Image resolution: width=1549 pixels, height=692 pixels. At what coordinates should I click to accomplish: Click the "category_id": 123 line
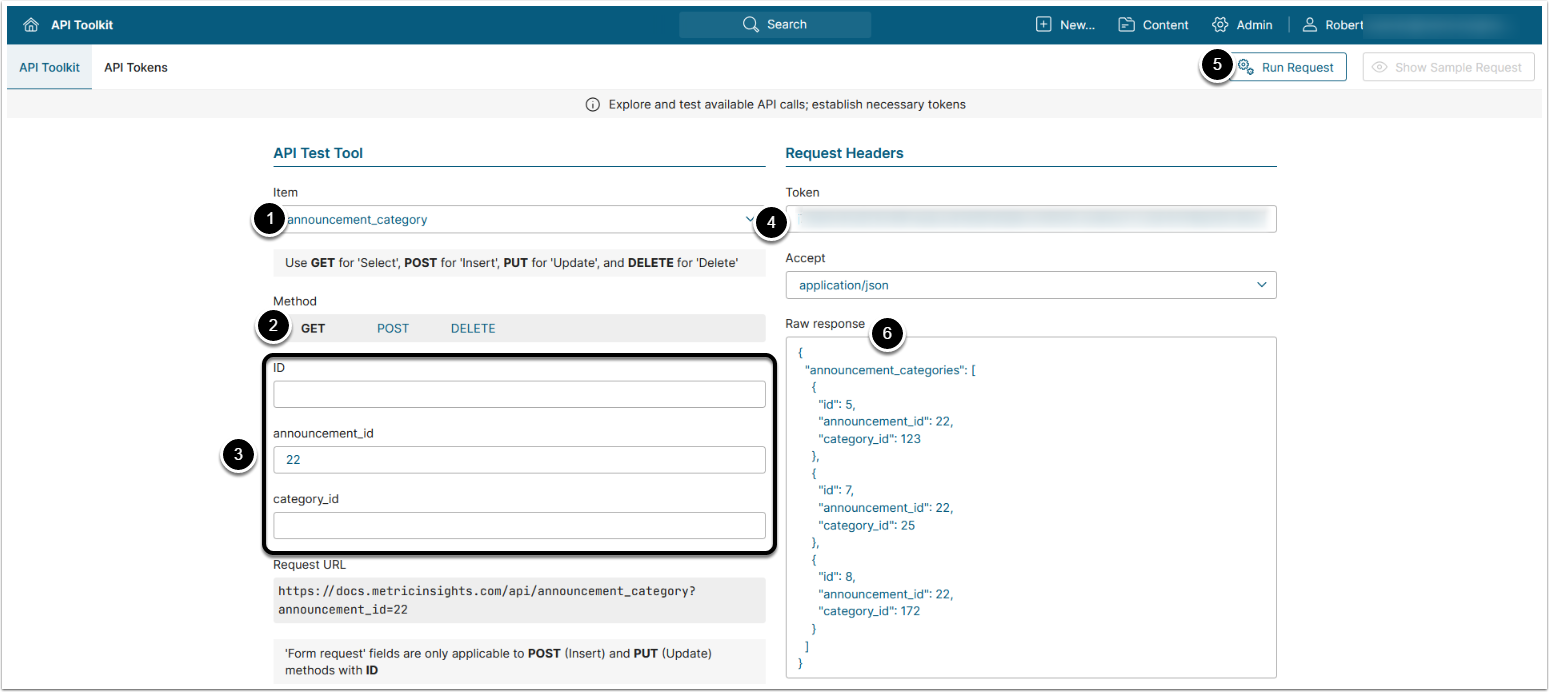(869, 439)
